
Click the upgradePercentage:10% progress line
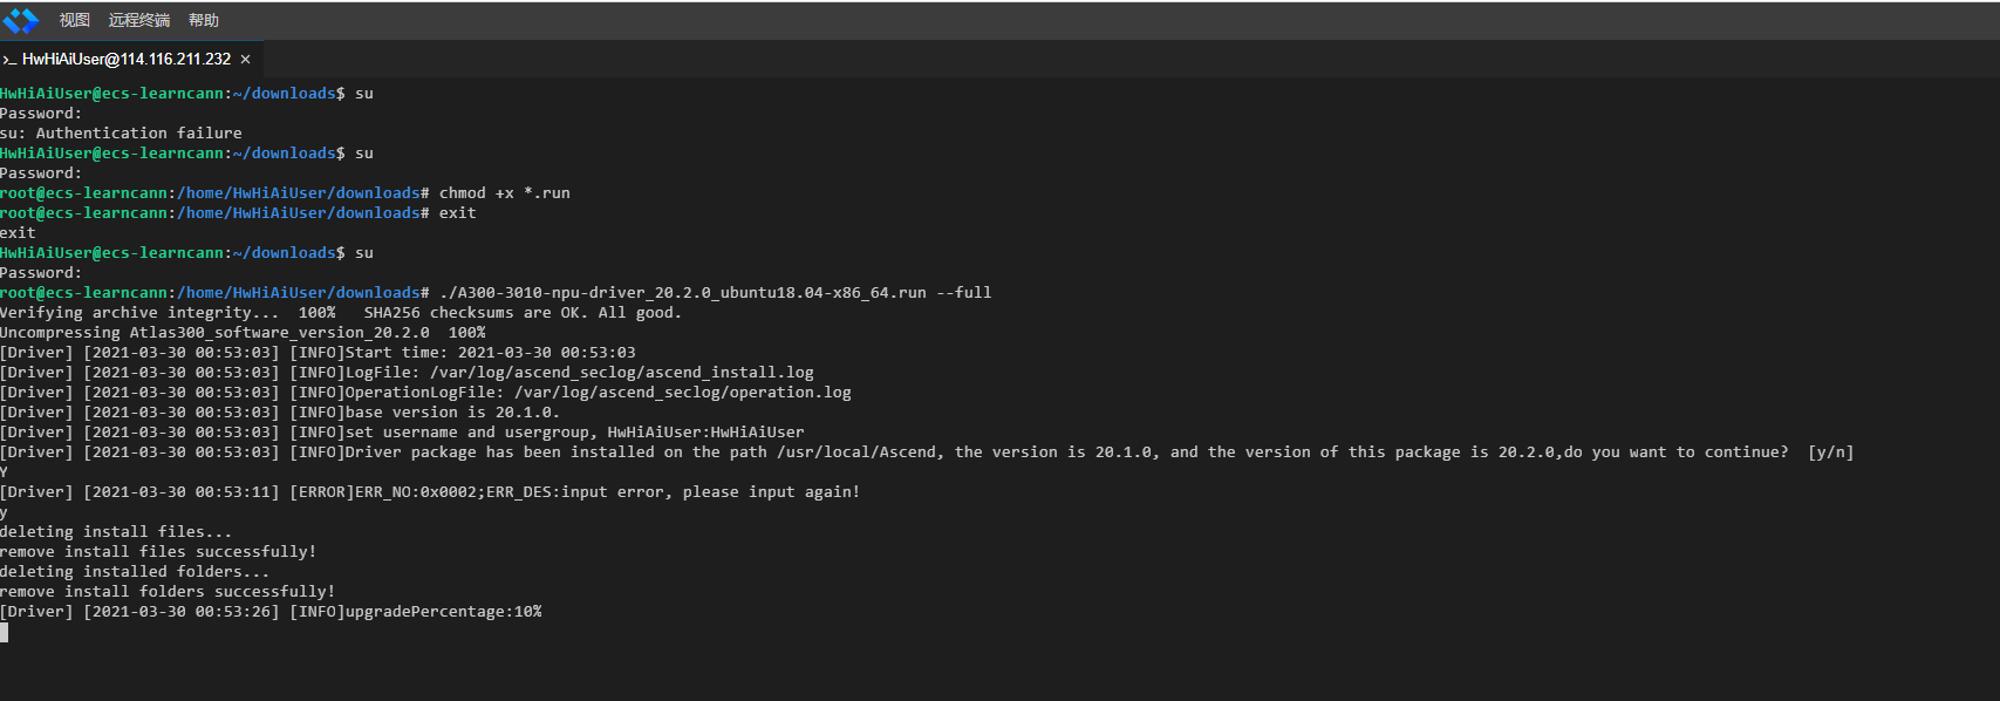(271, 612)
